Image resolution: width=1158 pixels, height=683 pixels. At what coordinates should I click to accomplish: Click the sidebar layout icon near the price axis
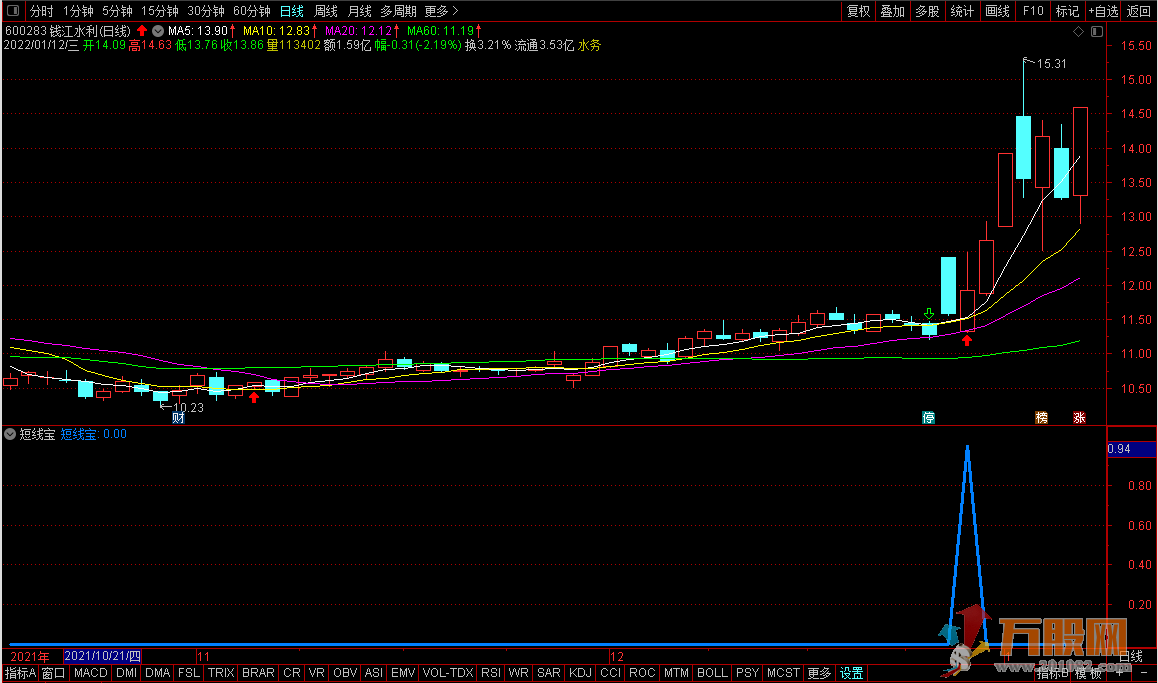(x=1097, y=32)
